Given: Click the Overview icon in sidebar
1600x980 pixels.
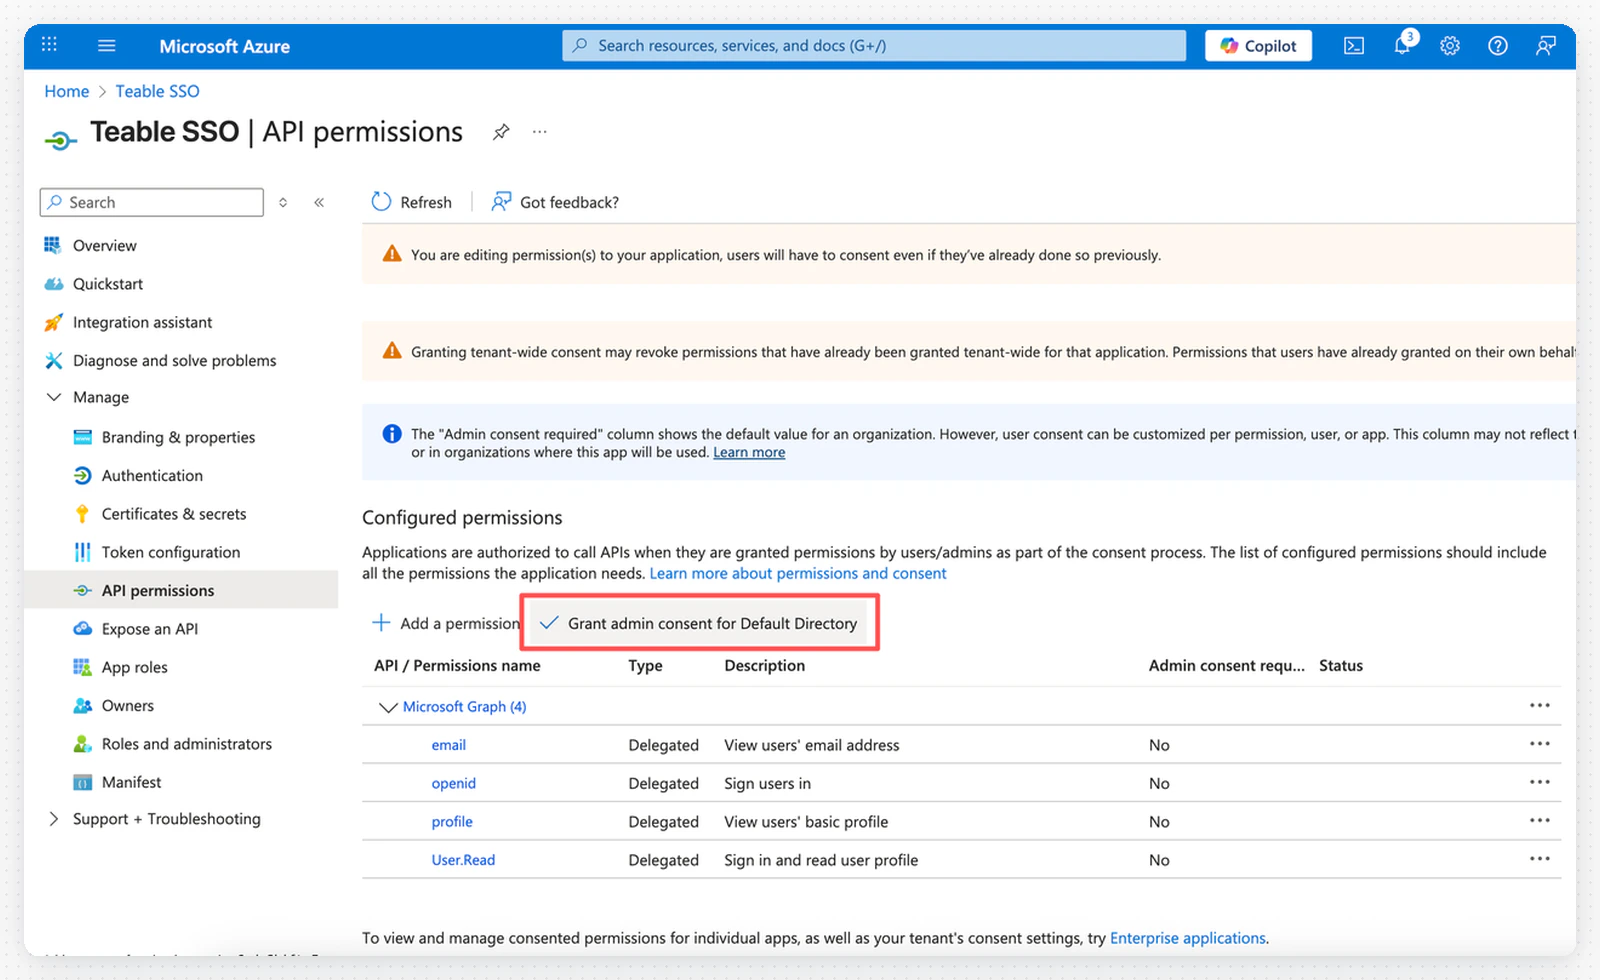Looking at the screenshot, I should (53, 245).
